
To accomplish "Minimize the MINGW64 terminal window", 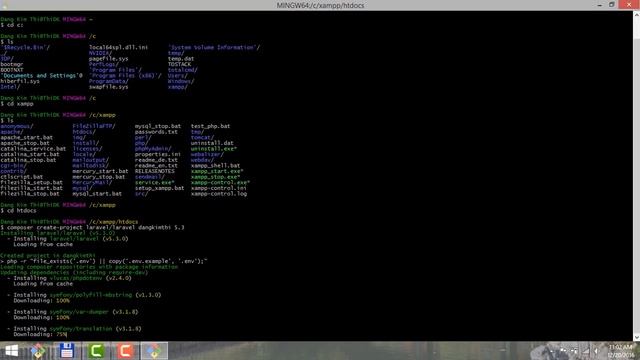I will tap(600, 5).
